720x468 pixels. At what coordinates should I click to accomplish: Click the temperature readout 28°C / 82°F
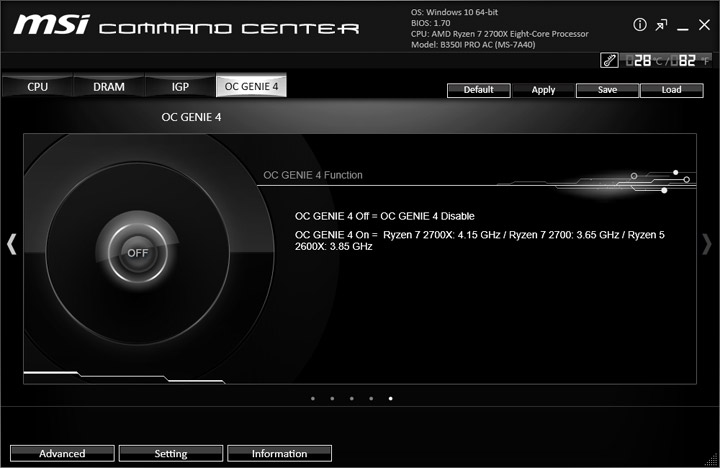click(667, 61)
